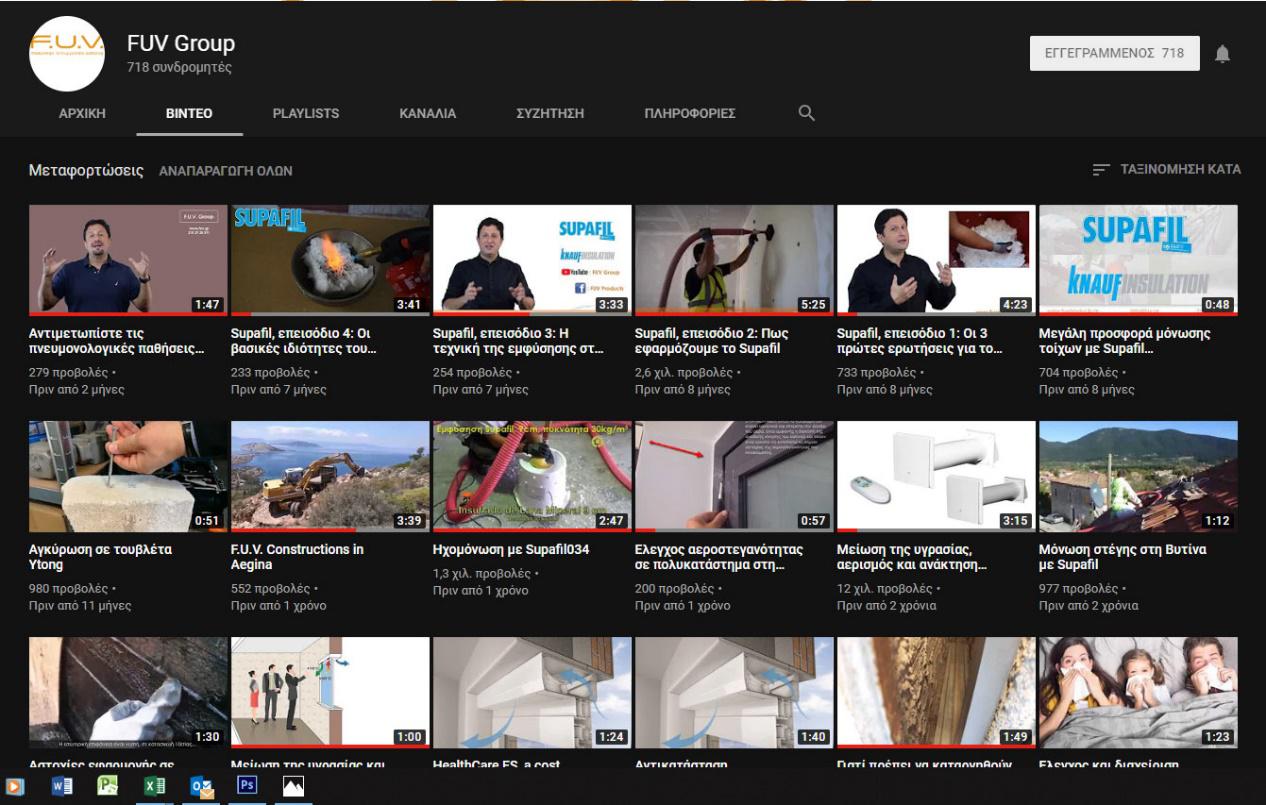Open Word from the taskbar
Image resolution: width=1266 pixels, height=805 pixels.
[x=62, y=787]
